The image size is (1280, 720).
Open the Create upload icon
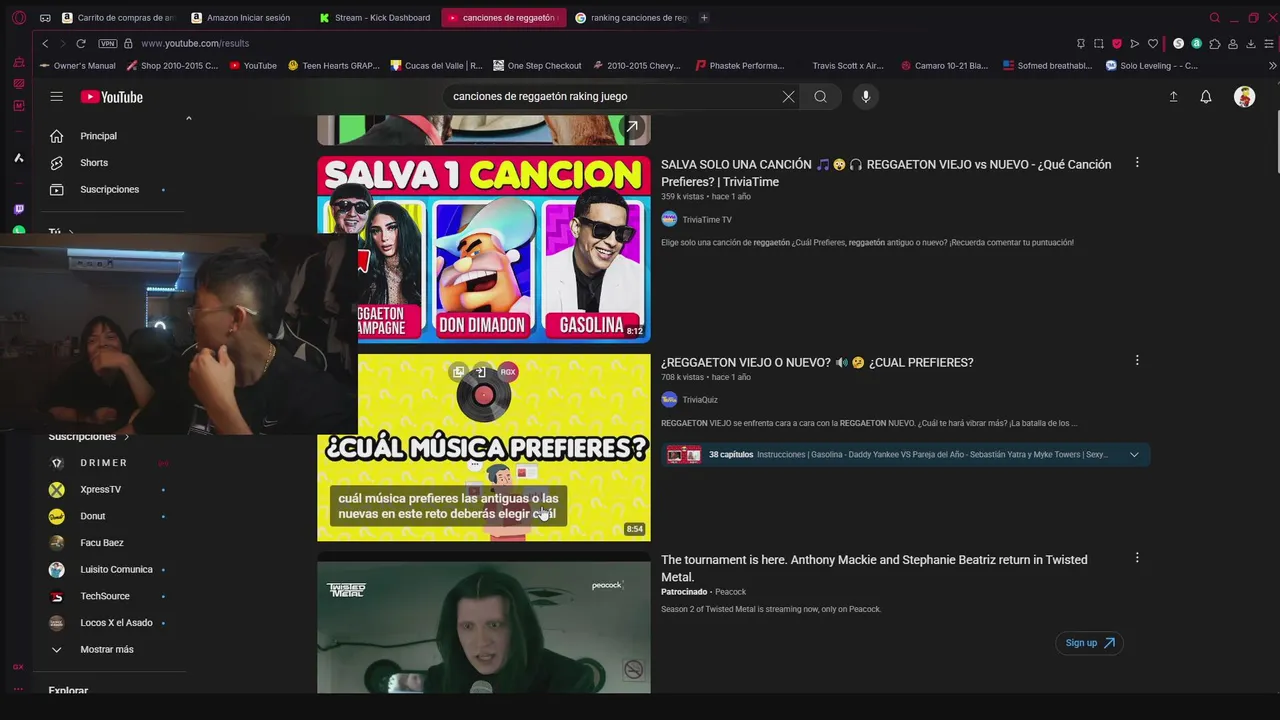point(1173,97)
